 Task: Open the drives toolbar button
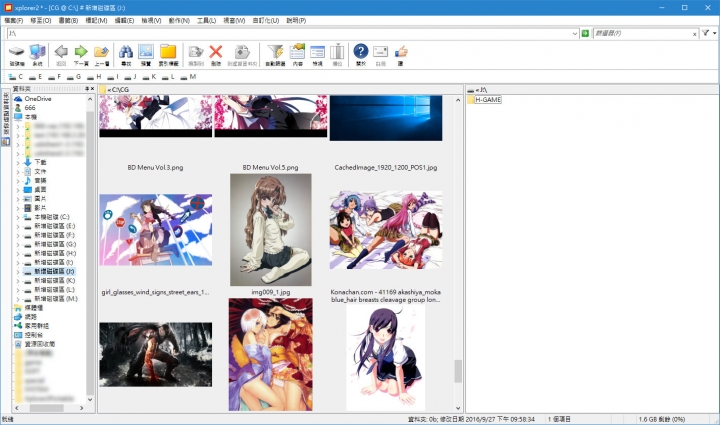coord(17,55)
